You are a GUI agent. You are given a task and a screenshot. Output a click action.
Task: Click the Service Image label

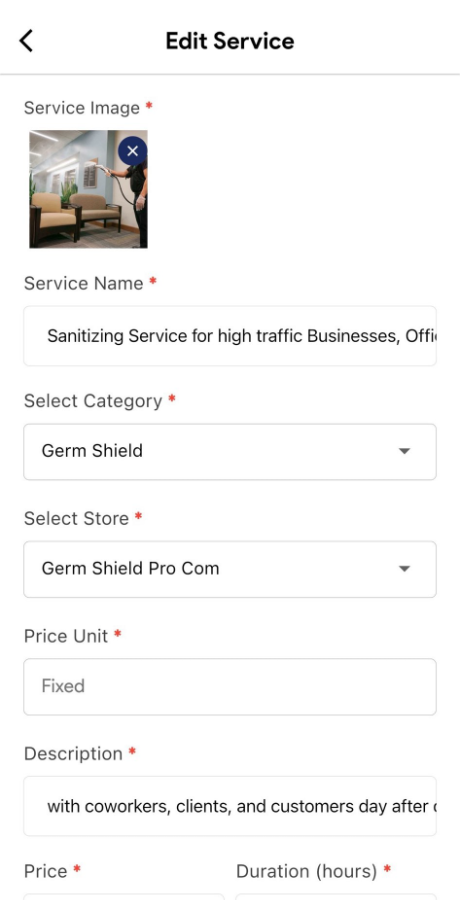point(82,108)
